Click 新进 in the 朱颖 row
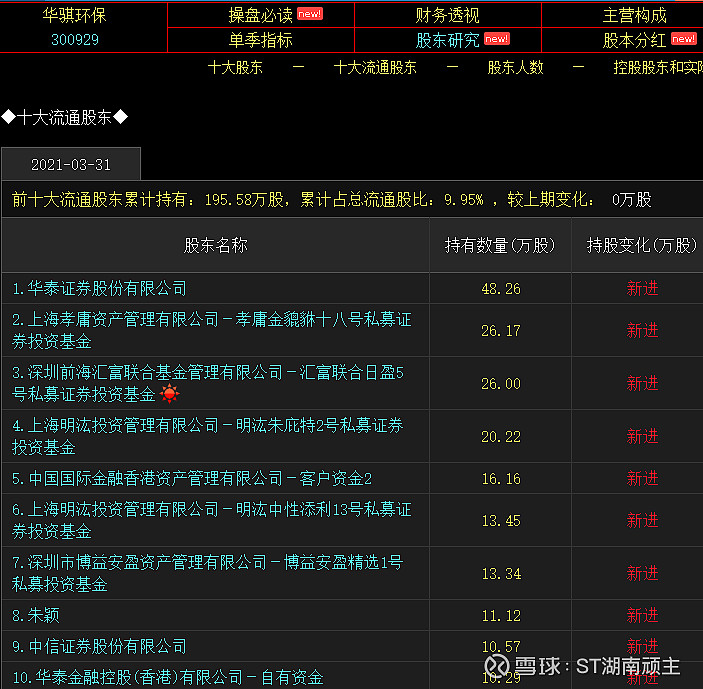Viewport: 703px width, 689px height. click(x=642, y=615)
